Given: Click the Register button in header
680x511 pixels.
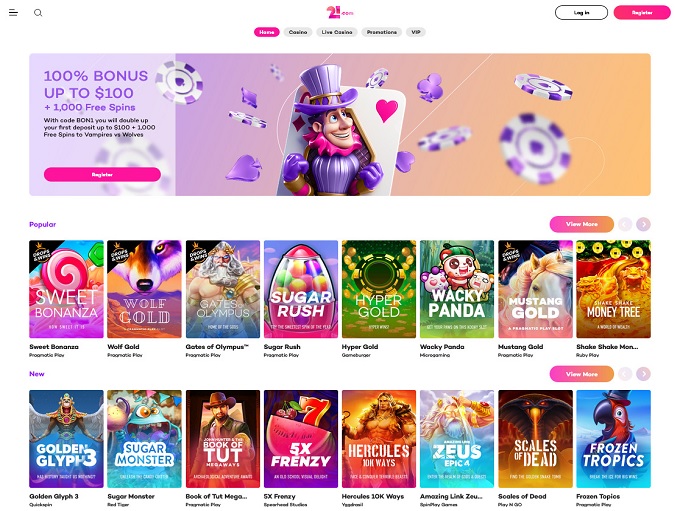Looking at the screenshot, I should click(x=642, y=13).
